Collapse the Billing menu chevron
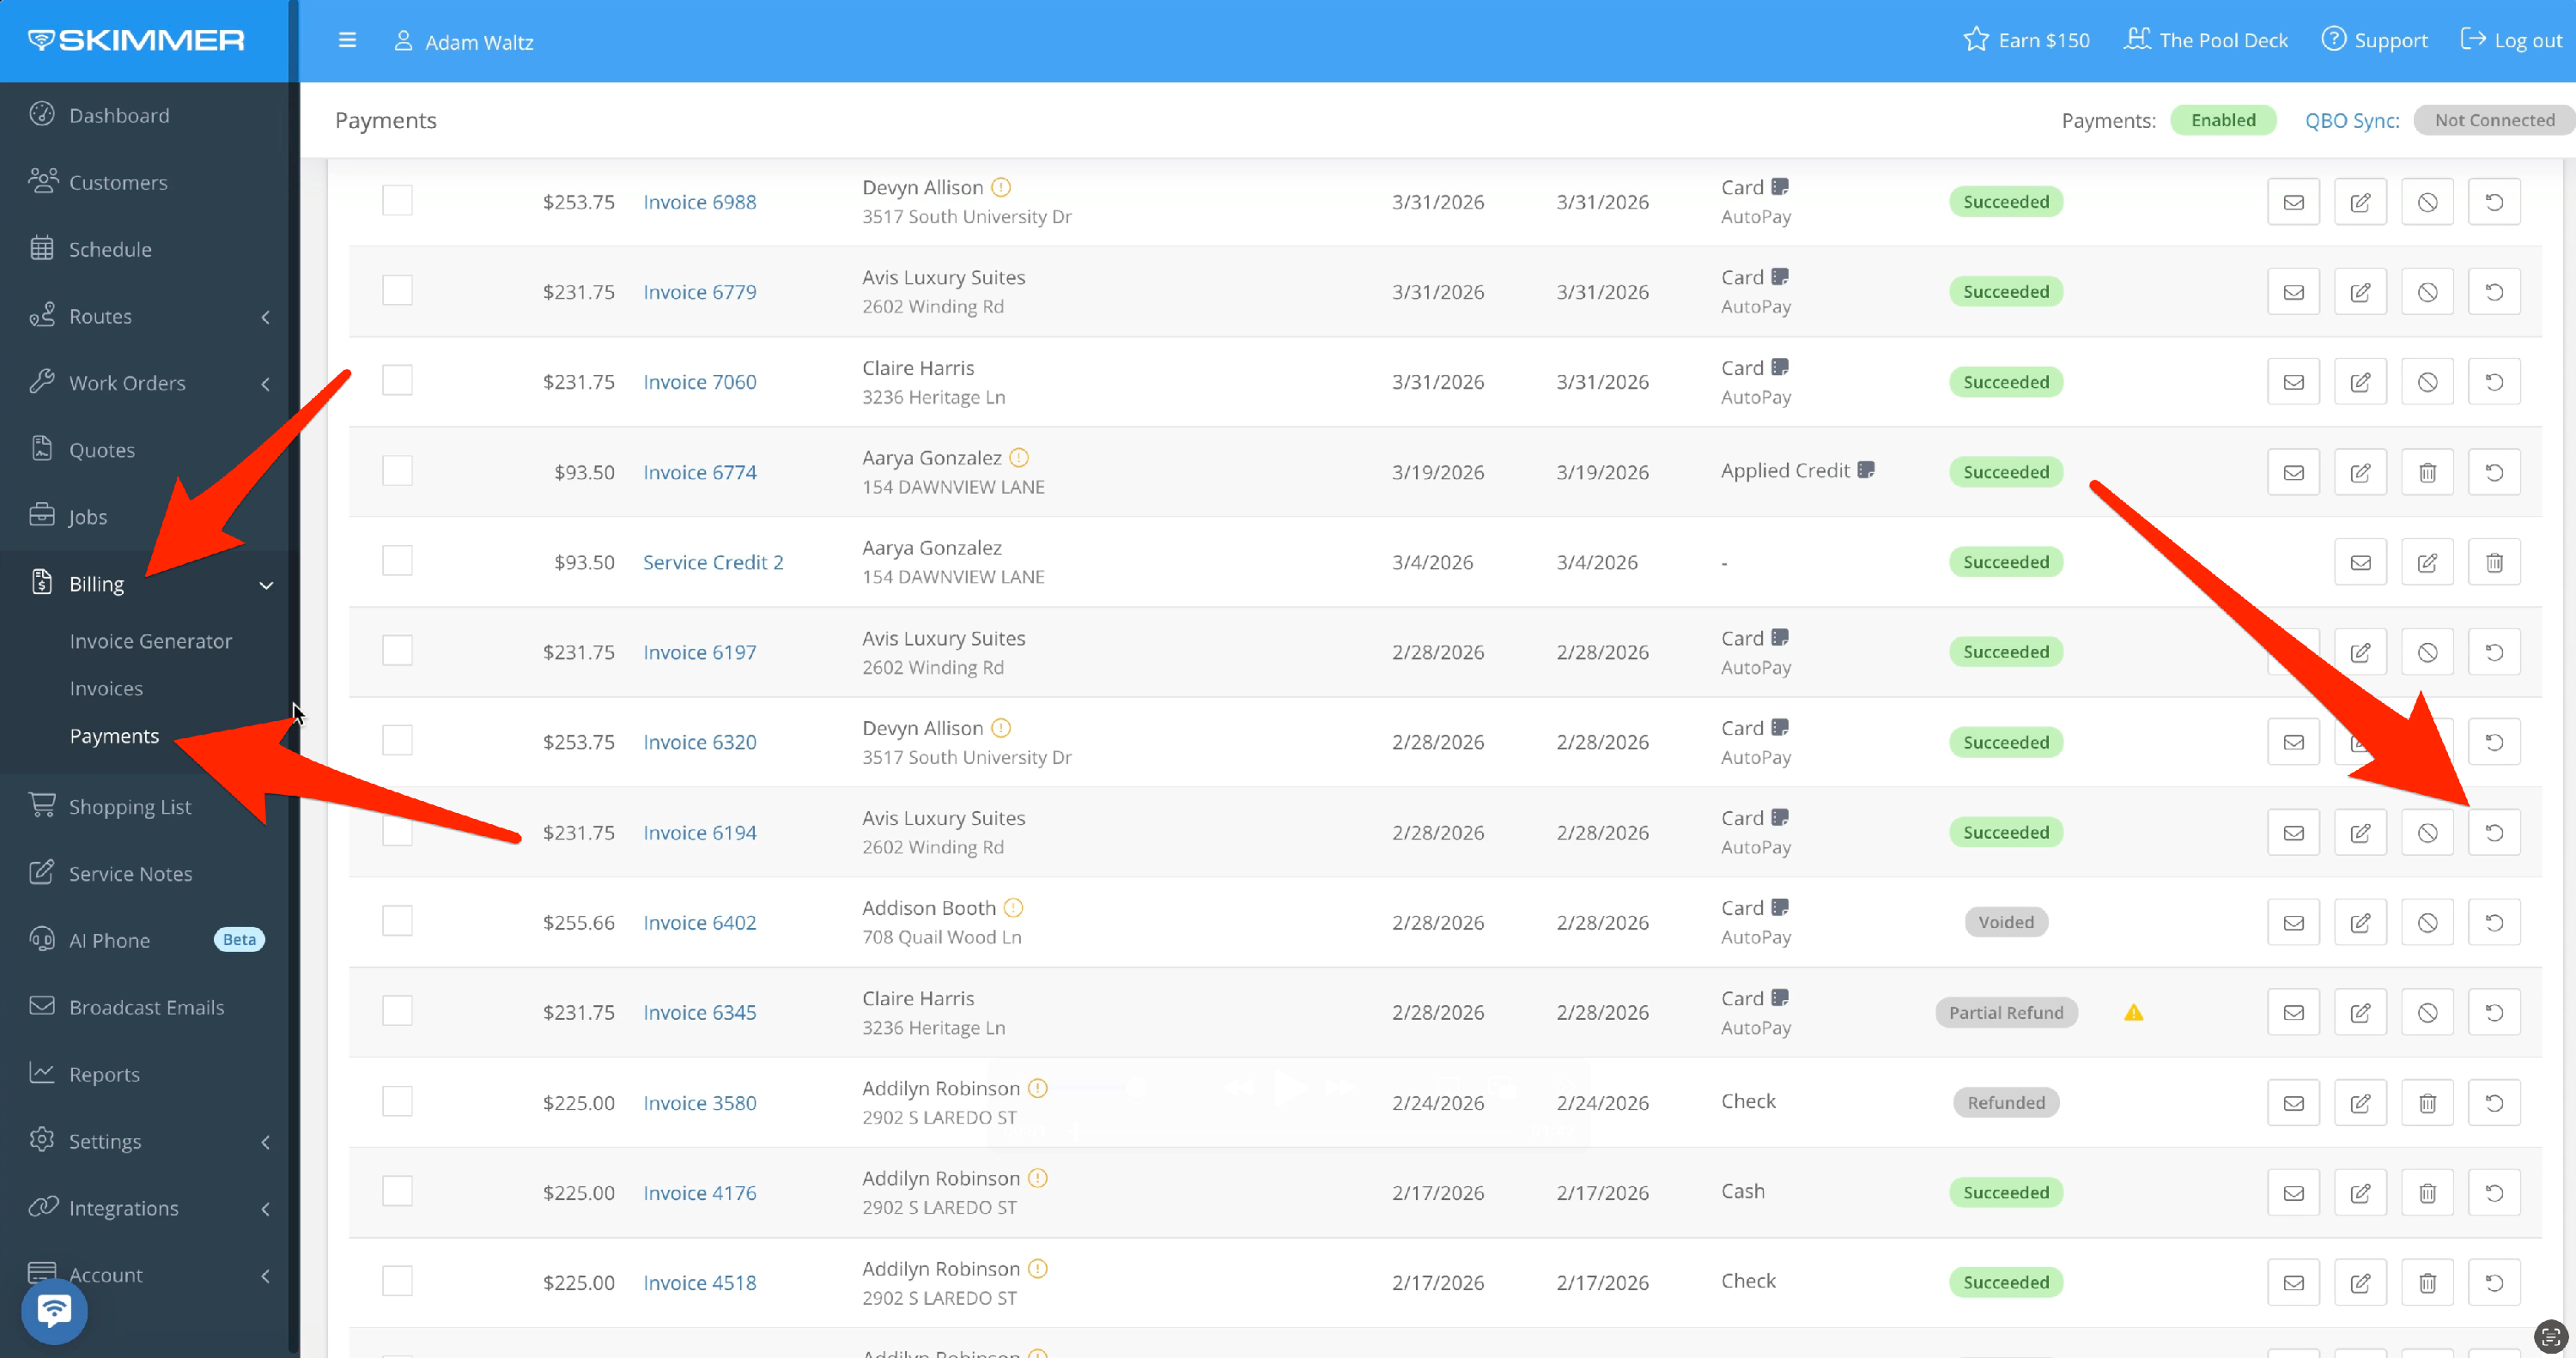2576x1358 pixels. tap(266, 585)
